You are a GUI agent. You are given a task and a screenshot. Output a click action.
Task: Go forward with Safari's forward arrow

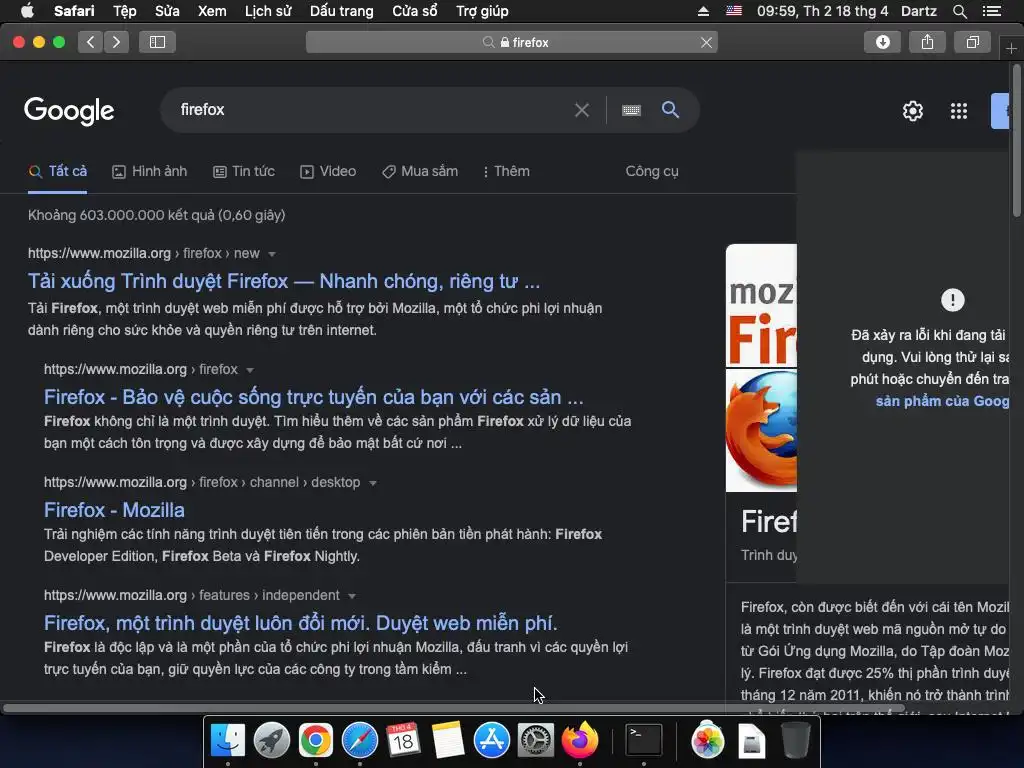click(116, 42)
